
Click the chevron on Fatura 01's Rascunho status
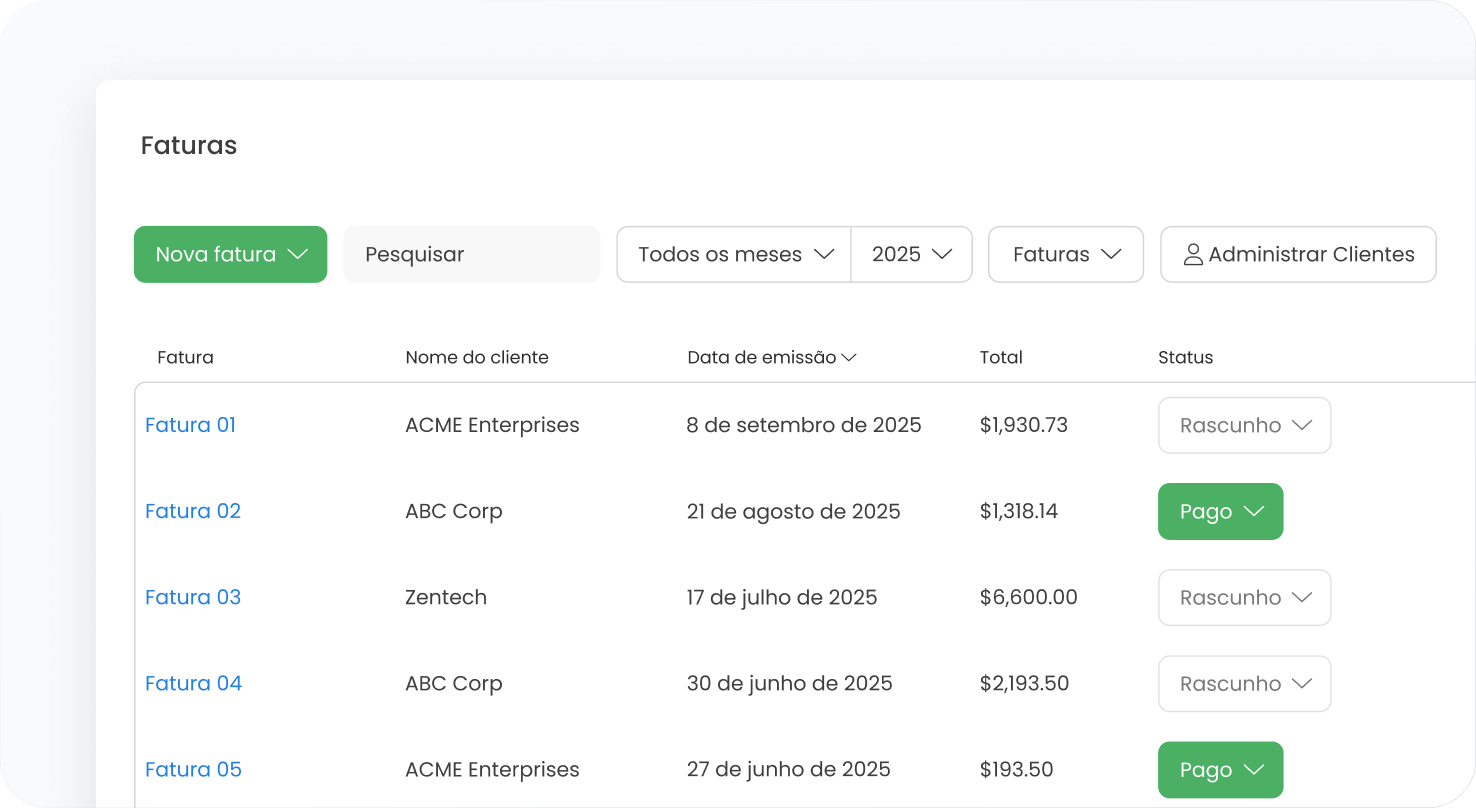[x=1305, y=425]
